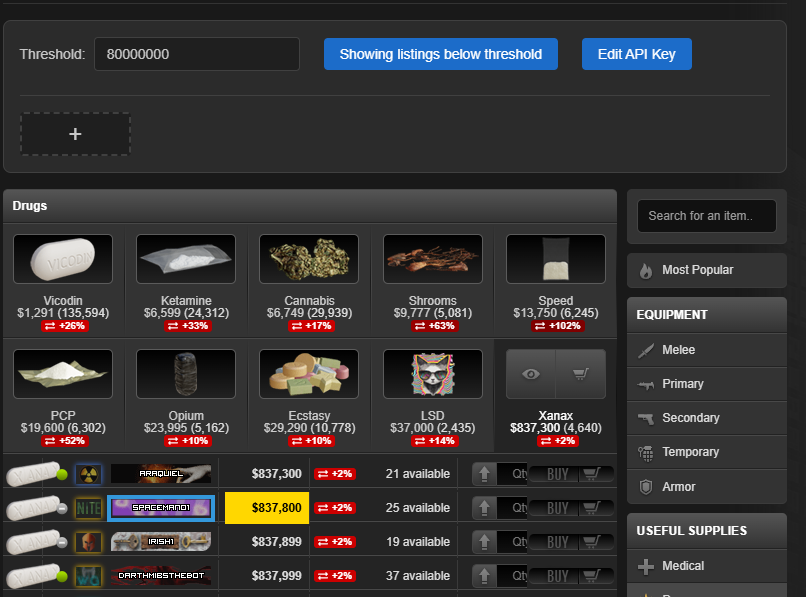Open the LSD item listing
The image size is (806, 597).
point(432,373)
